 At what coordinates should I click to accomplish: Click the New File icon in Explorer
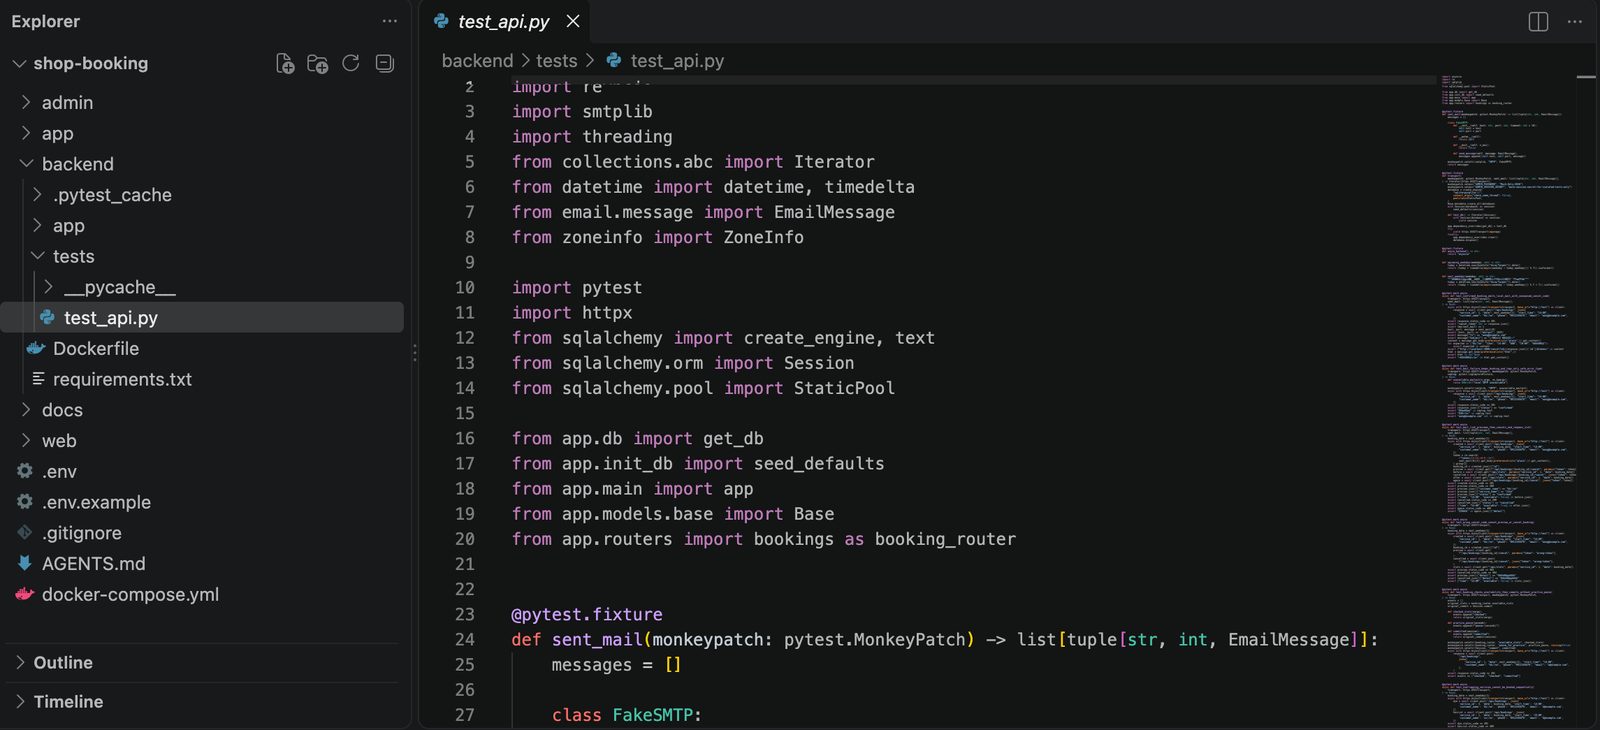tap(285, 64)
